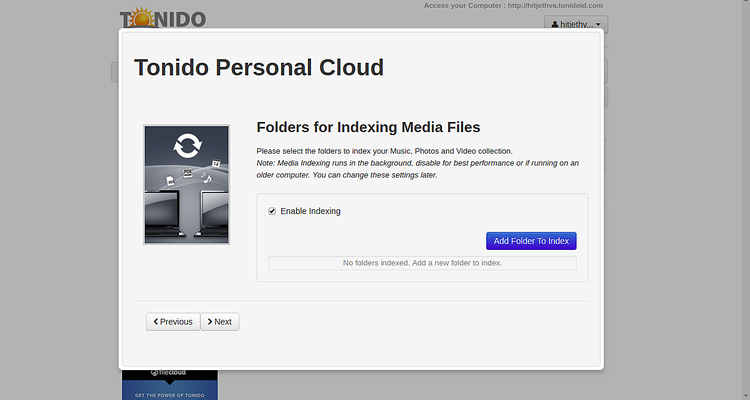Click the user silhouette icon beside hitjethv
Screen dimensions: 750x400
point(552,23)
